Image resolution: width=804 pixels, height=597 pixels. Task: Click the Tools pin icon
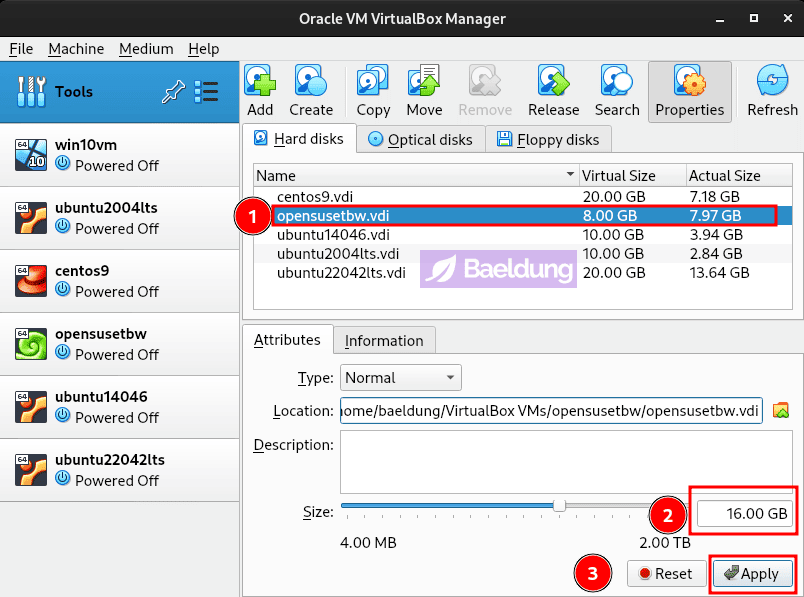[x=173, y=92]
